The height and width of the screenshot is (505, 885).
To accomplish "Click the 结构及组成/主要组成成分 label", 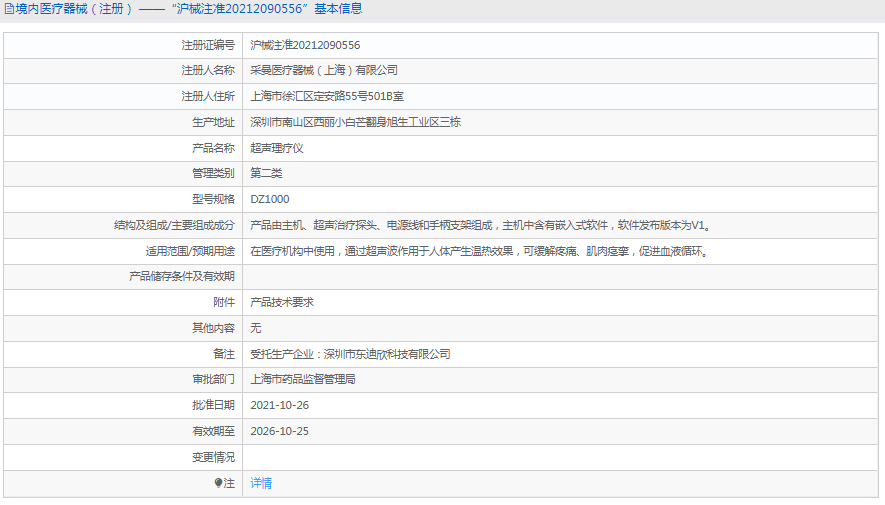I will pyautogui.click(x=174, y=225).
